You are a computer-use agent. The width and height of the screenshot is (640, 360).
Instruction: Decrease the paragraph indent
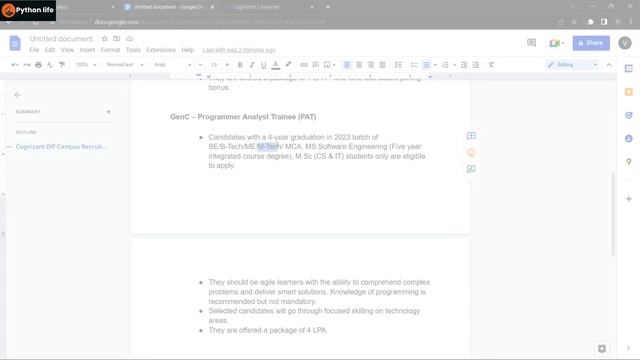(x=464, y=65)
